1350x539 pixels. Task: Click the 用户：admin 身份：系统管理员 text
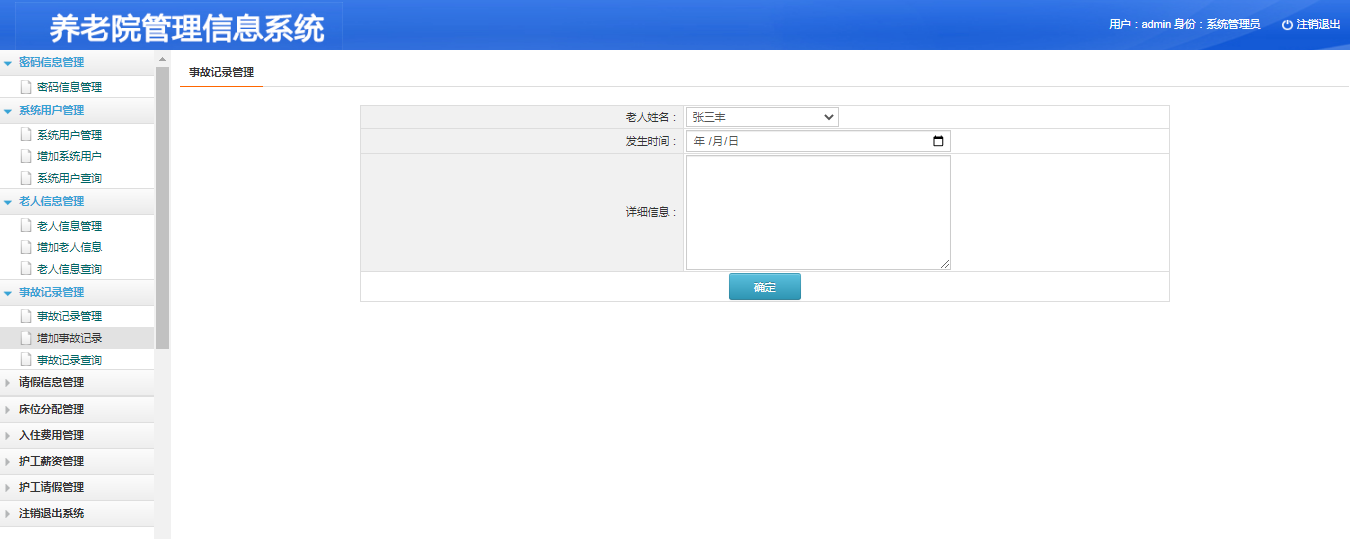pyautogui.click(x=1184, y=25)
